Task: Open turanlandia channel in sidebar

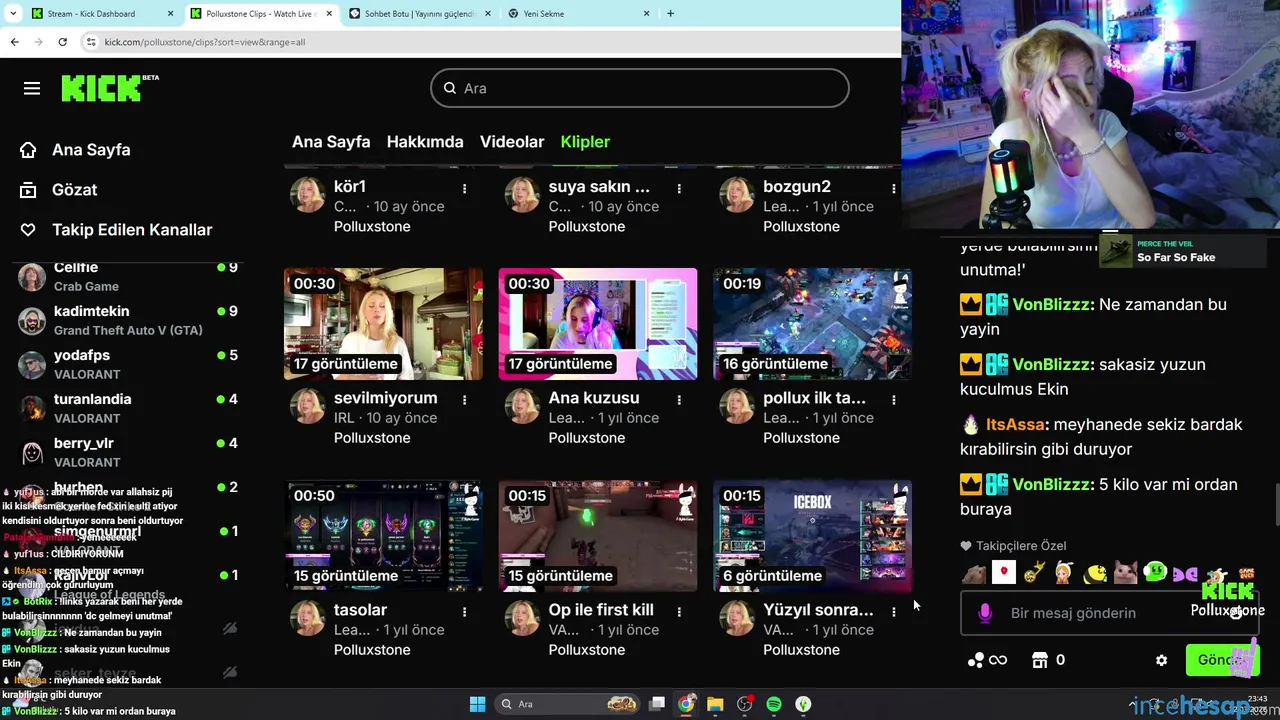Action: pyautogui.click(x=128, y=408)
